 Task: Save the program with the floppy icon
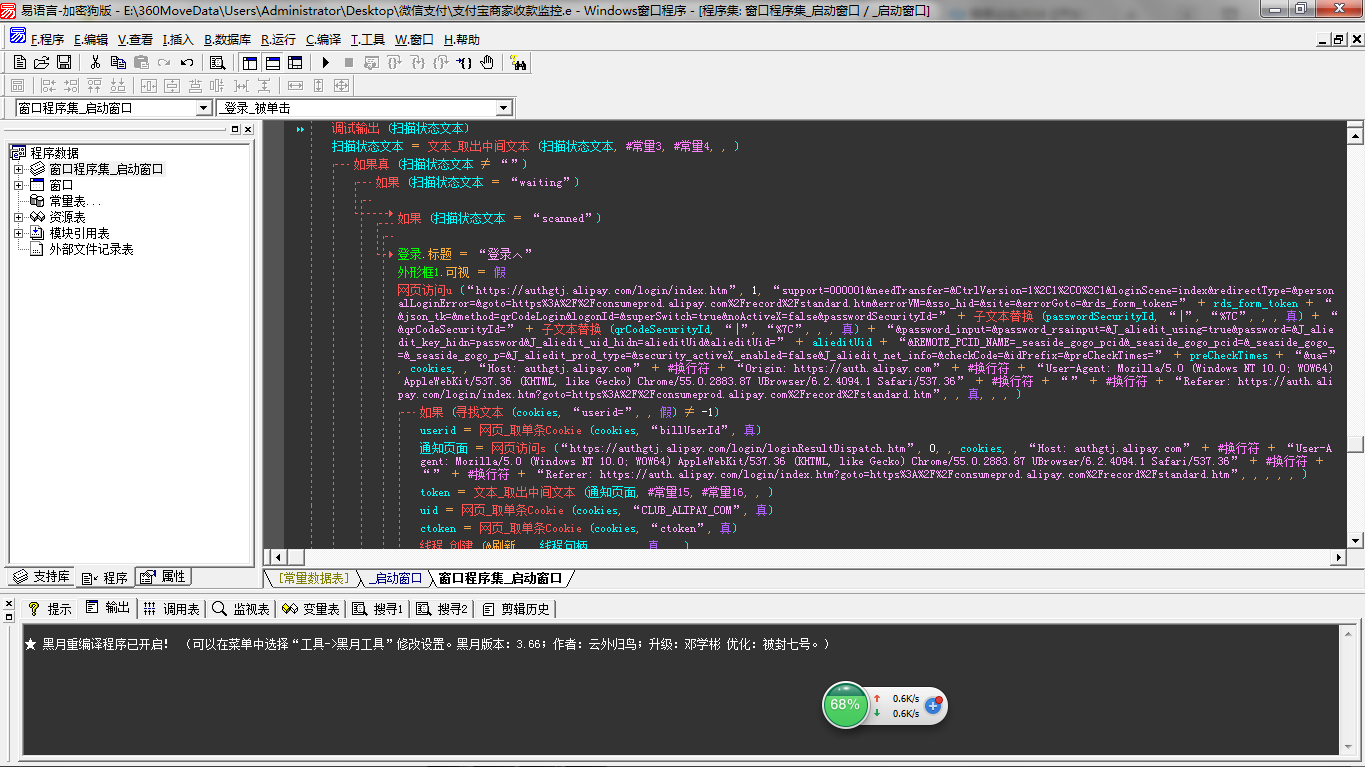click(x=64, y=62)
